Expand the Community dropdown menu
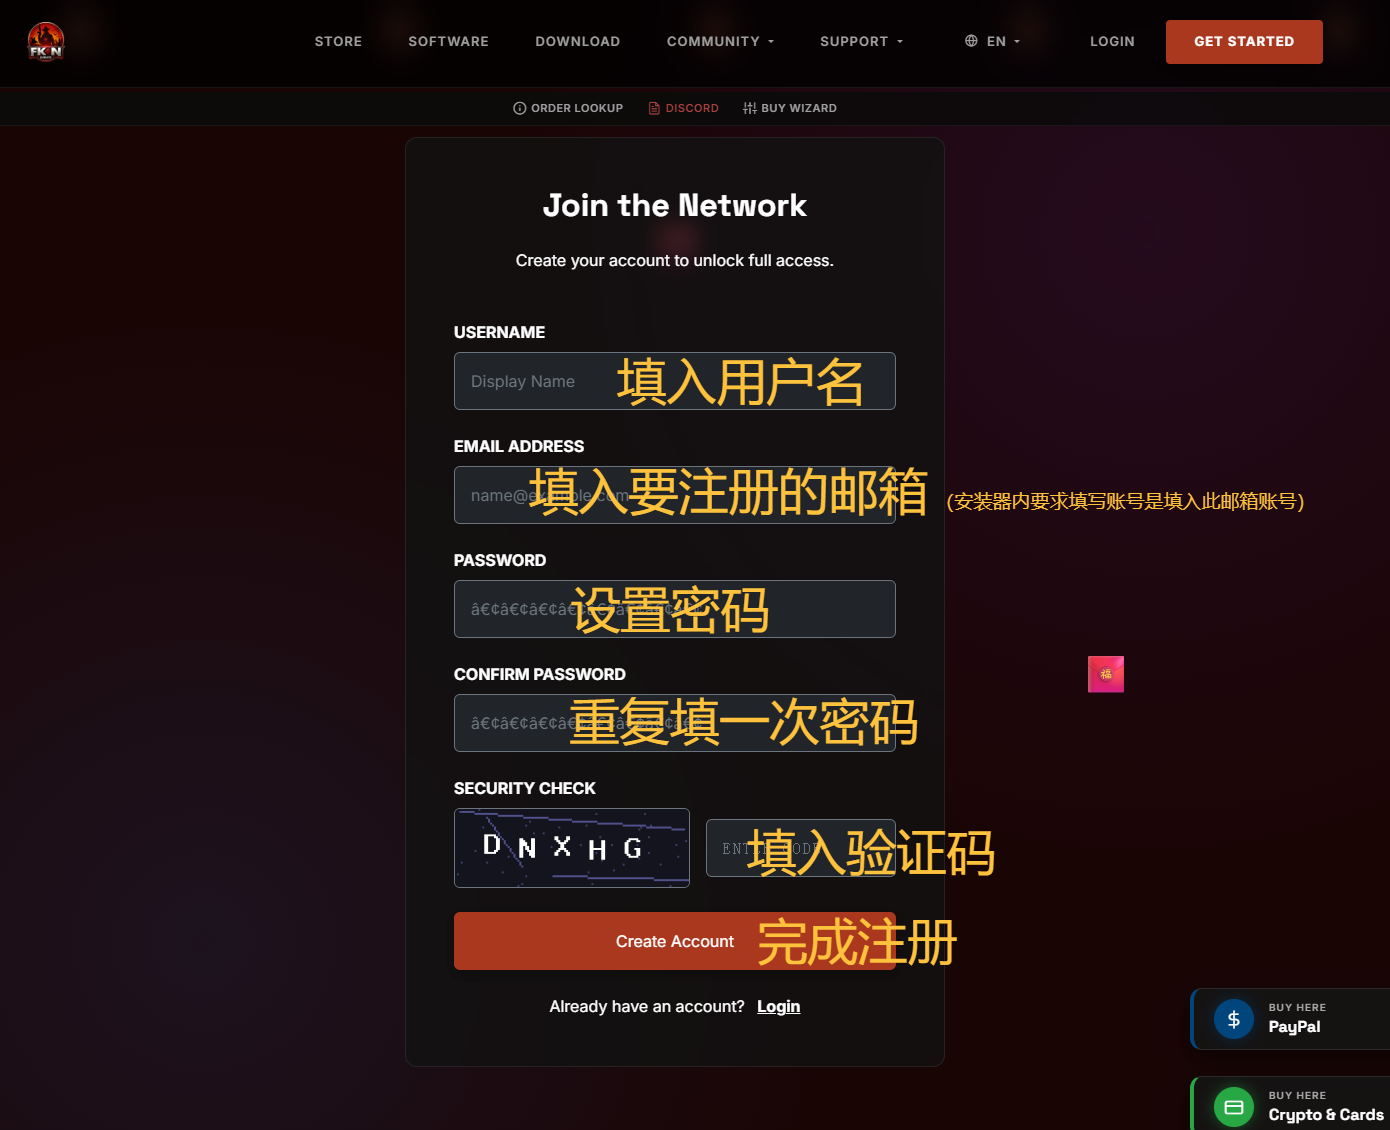 720,41
